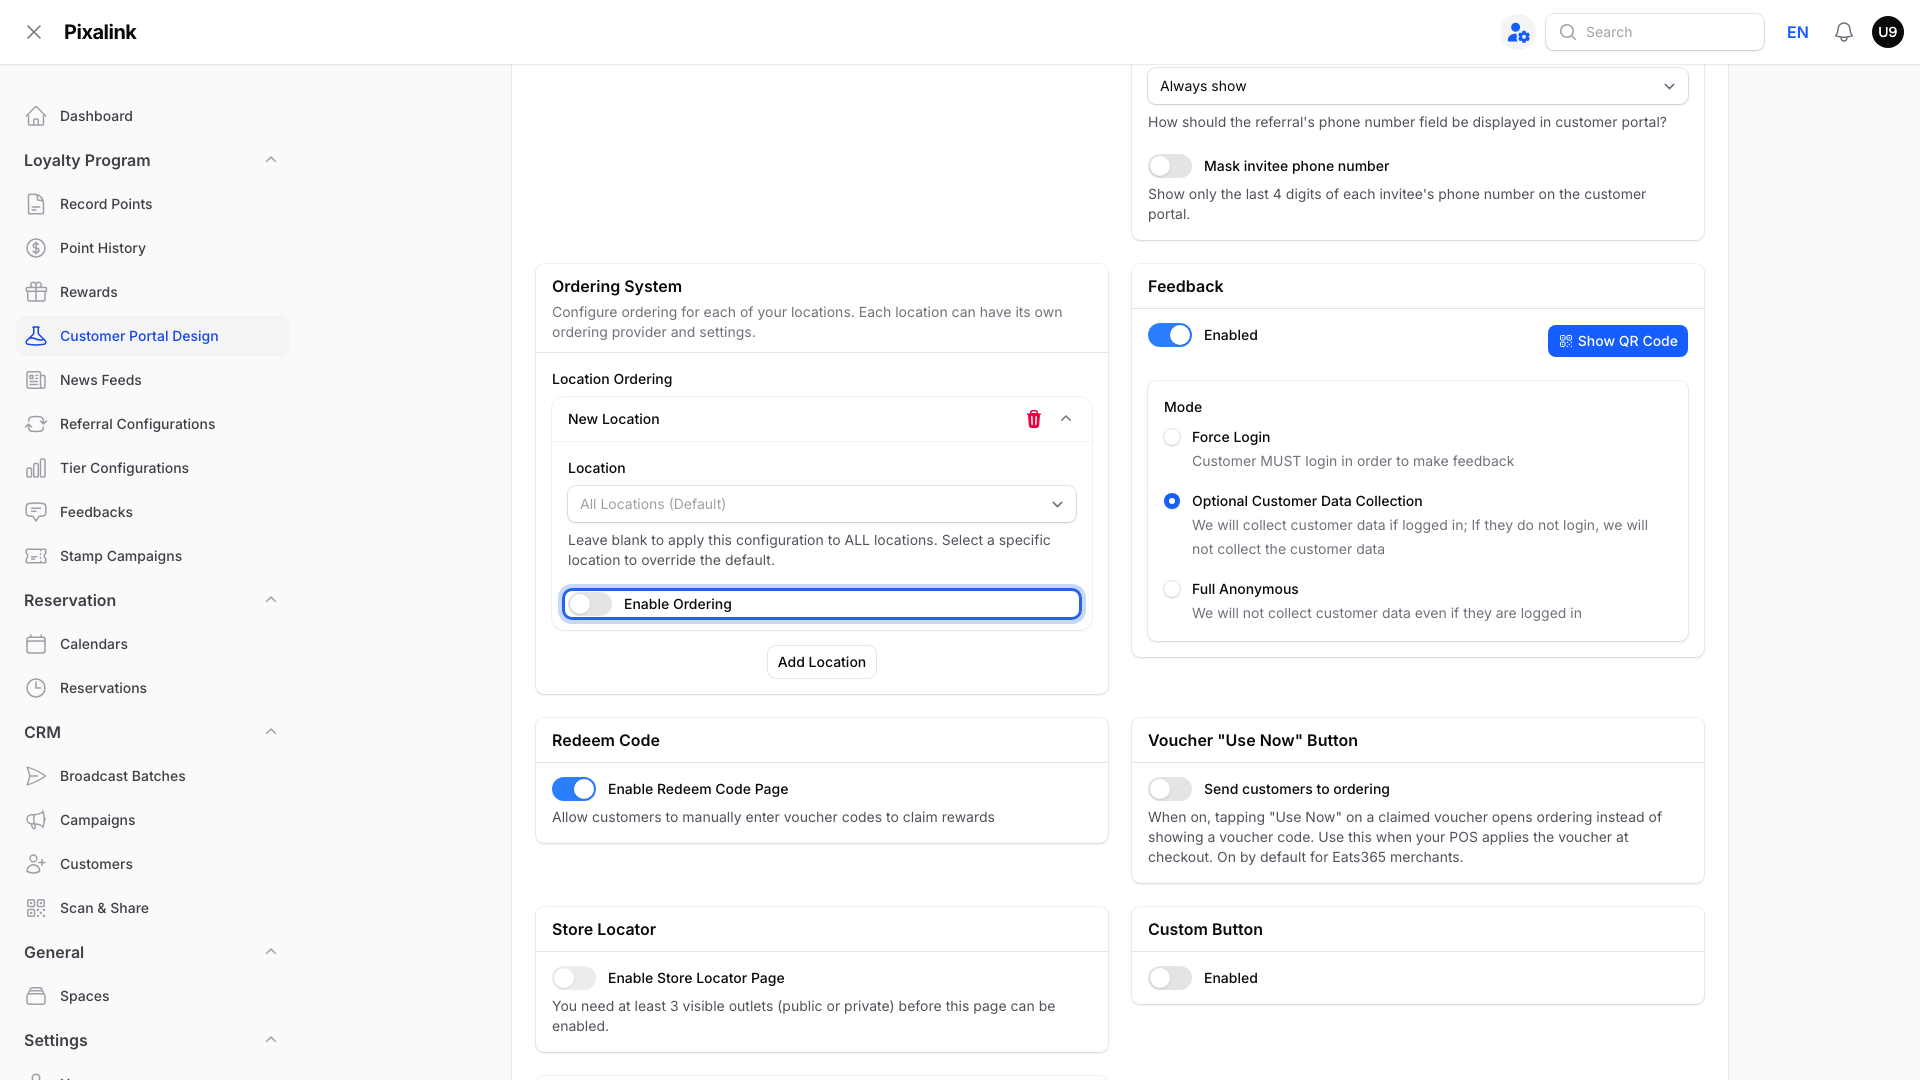Select Full Anonymous mode radio
The image size is (1920, 1080).
coord(1172,589)
